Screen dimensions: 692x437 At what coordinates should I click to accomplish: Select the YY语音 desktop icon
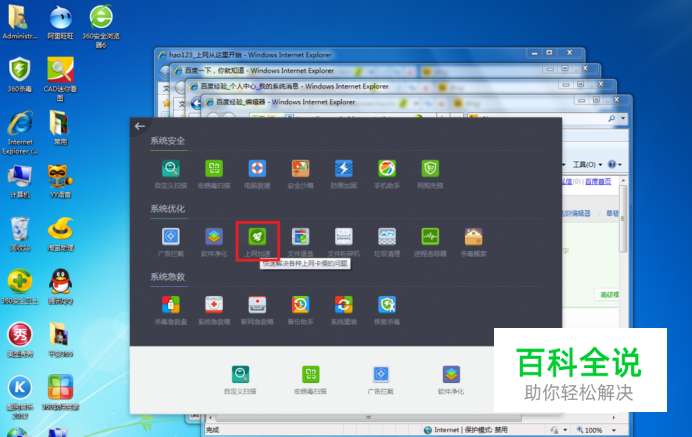(x=60, y=181)
